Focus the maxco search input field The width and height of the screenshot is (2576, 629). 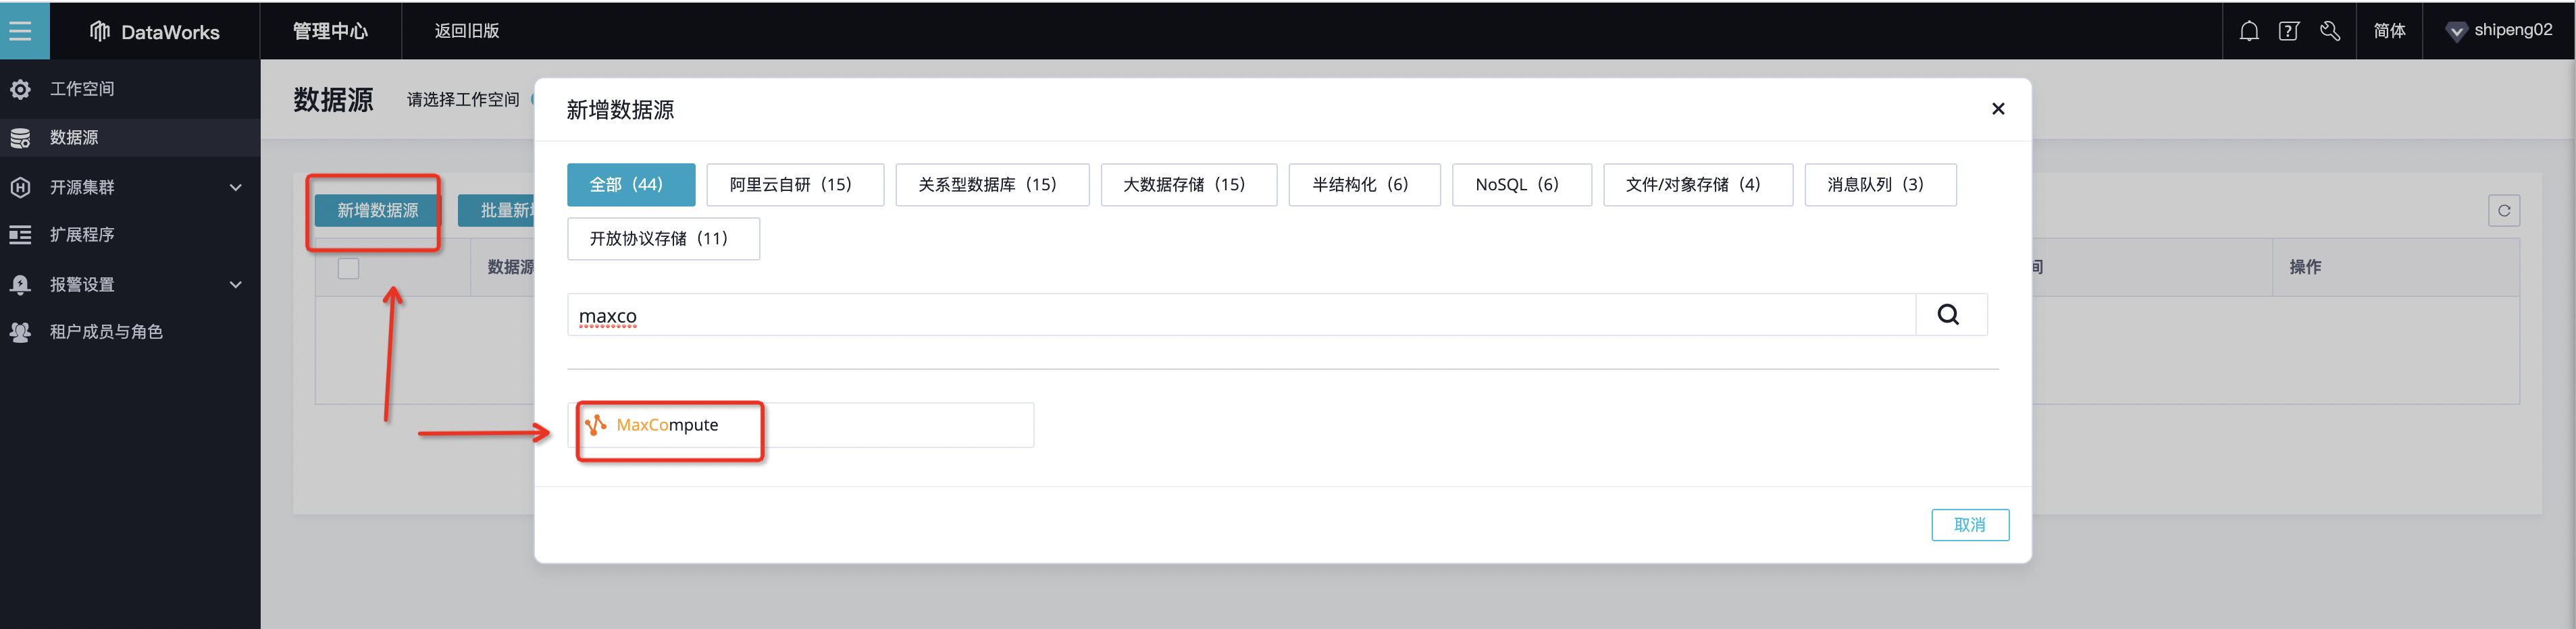click(1241, 315)
